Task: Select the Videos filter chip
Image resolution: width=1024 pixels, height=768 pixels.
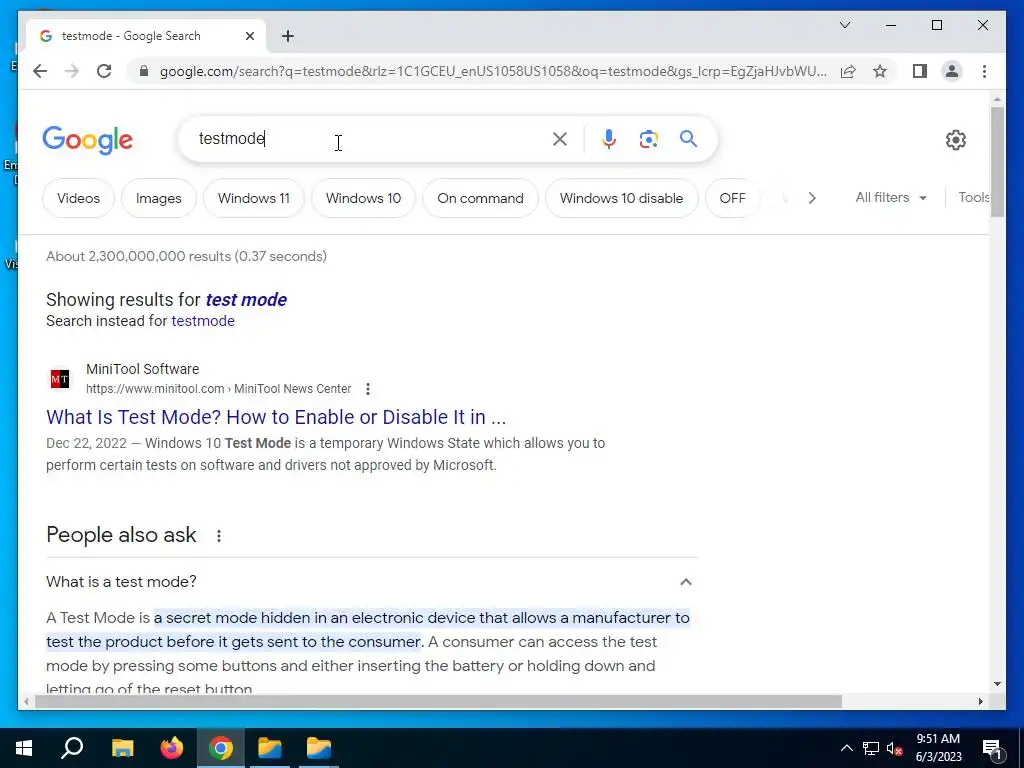Action: pyautogui.click(x=78, y=198)
